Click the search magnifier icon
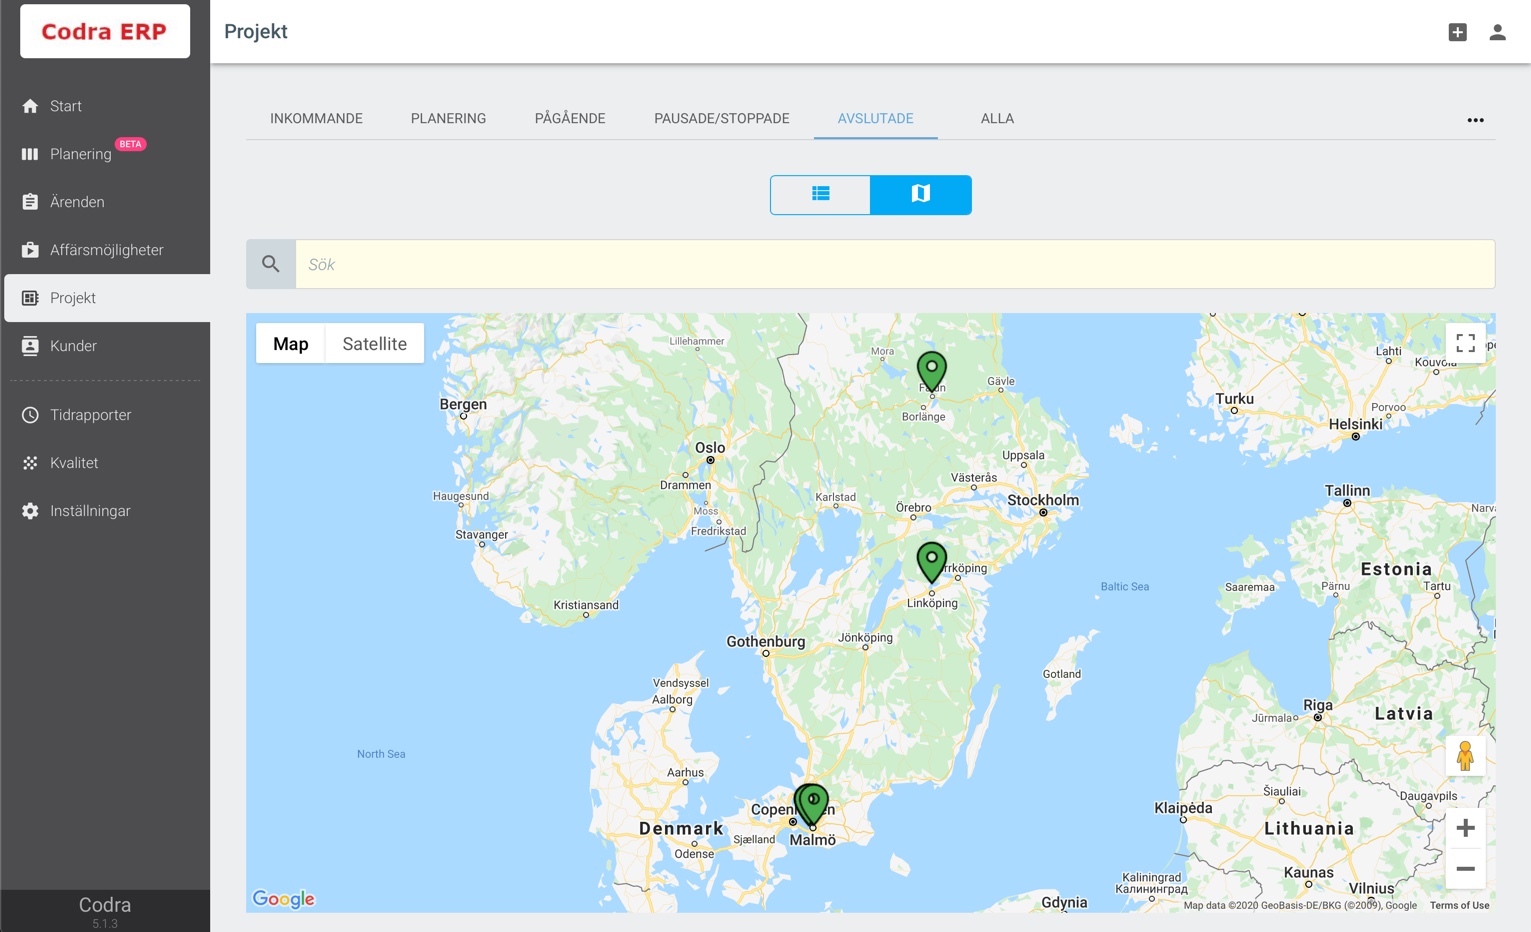 (271, 264)
